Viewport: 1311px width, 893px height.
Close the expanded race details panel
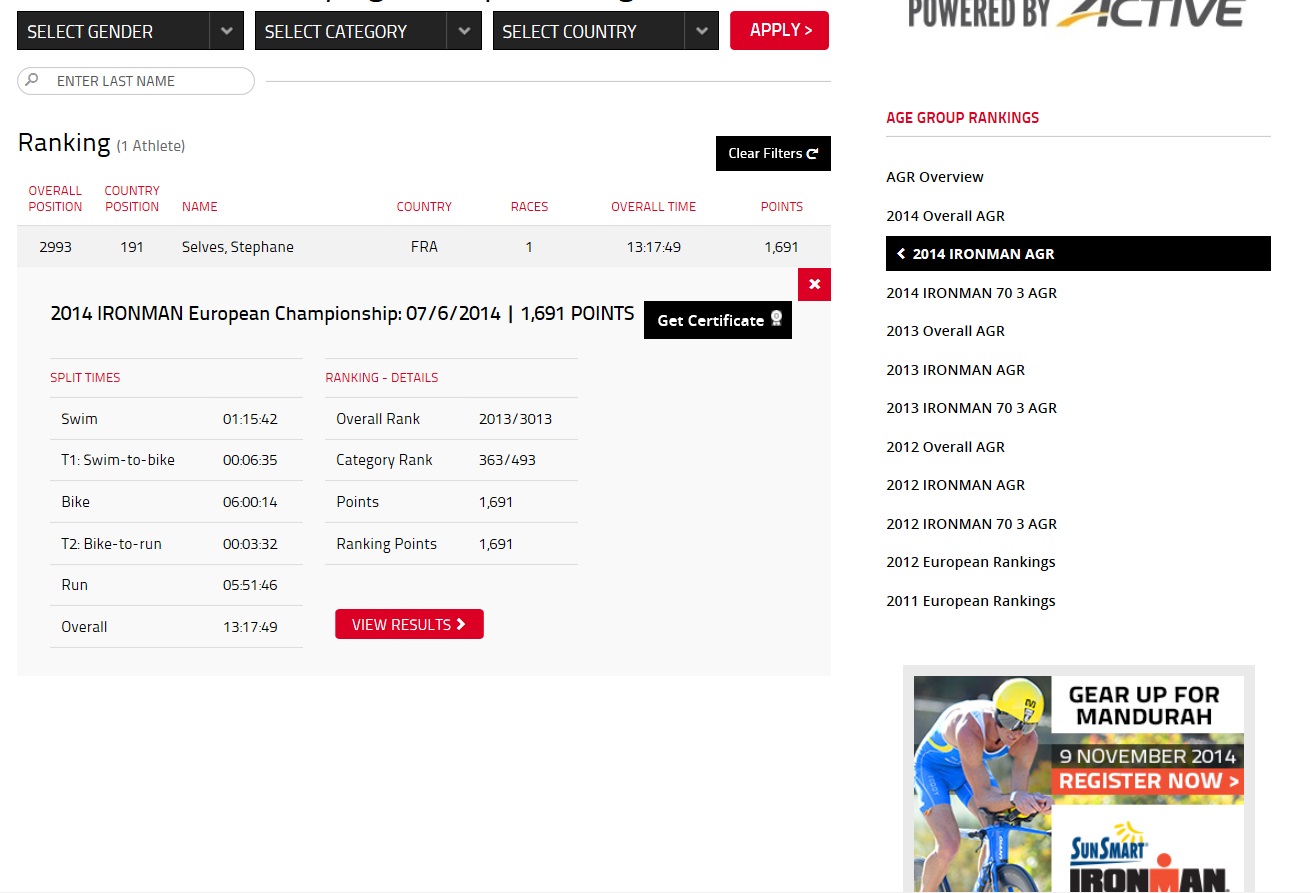click(x=814, y=285)
